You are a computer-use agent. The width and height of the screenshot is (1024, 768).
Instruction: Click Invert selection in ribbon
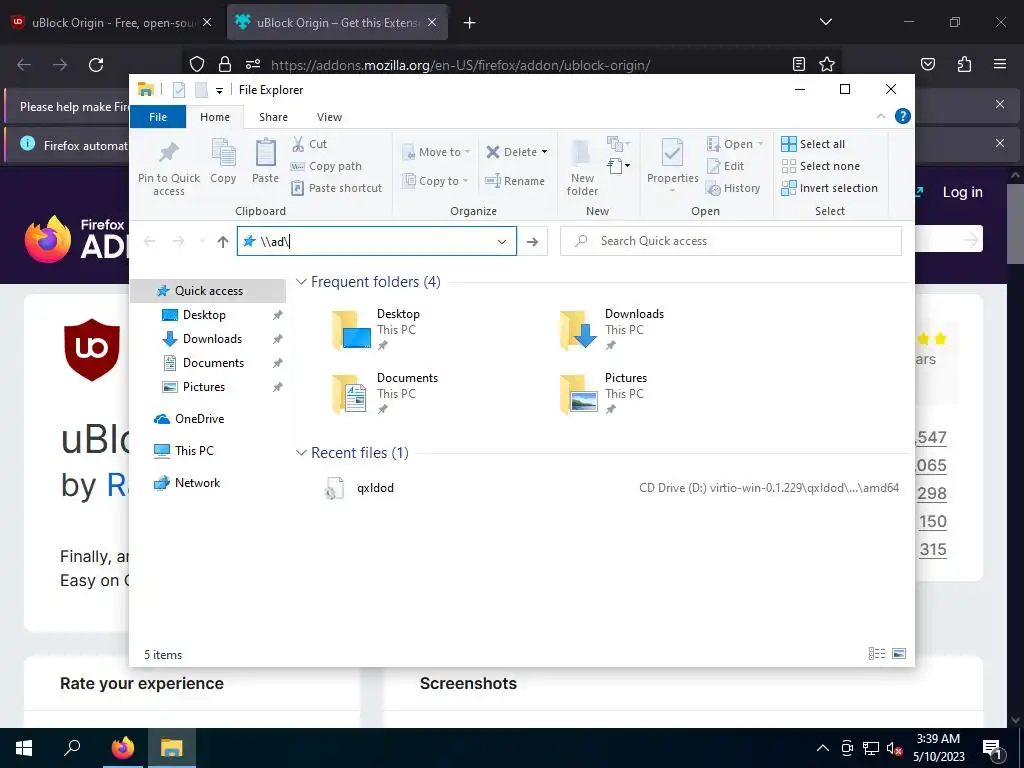click(x=829, y=188)
